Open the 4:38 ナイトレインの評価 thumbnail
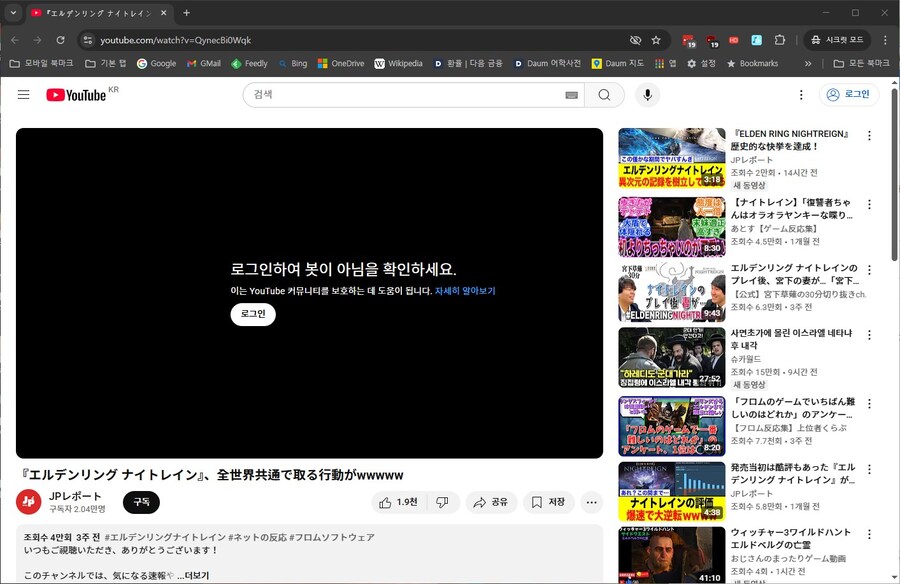Image resolution: width=900 pixels, height=584 pixels. point(672,492)
